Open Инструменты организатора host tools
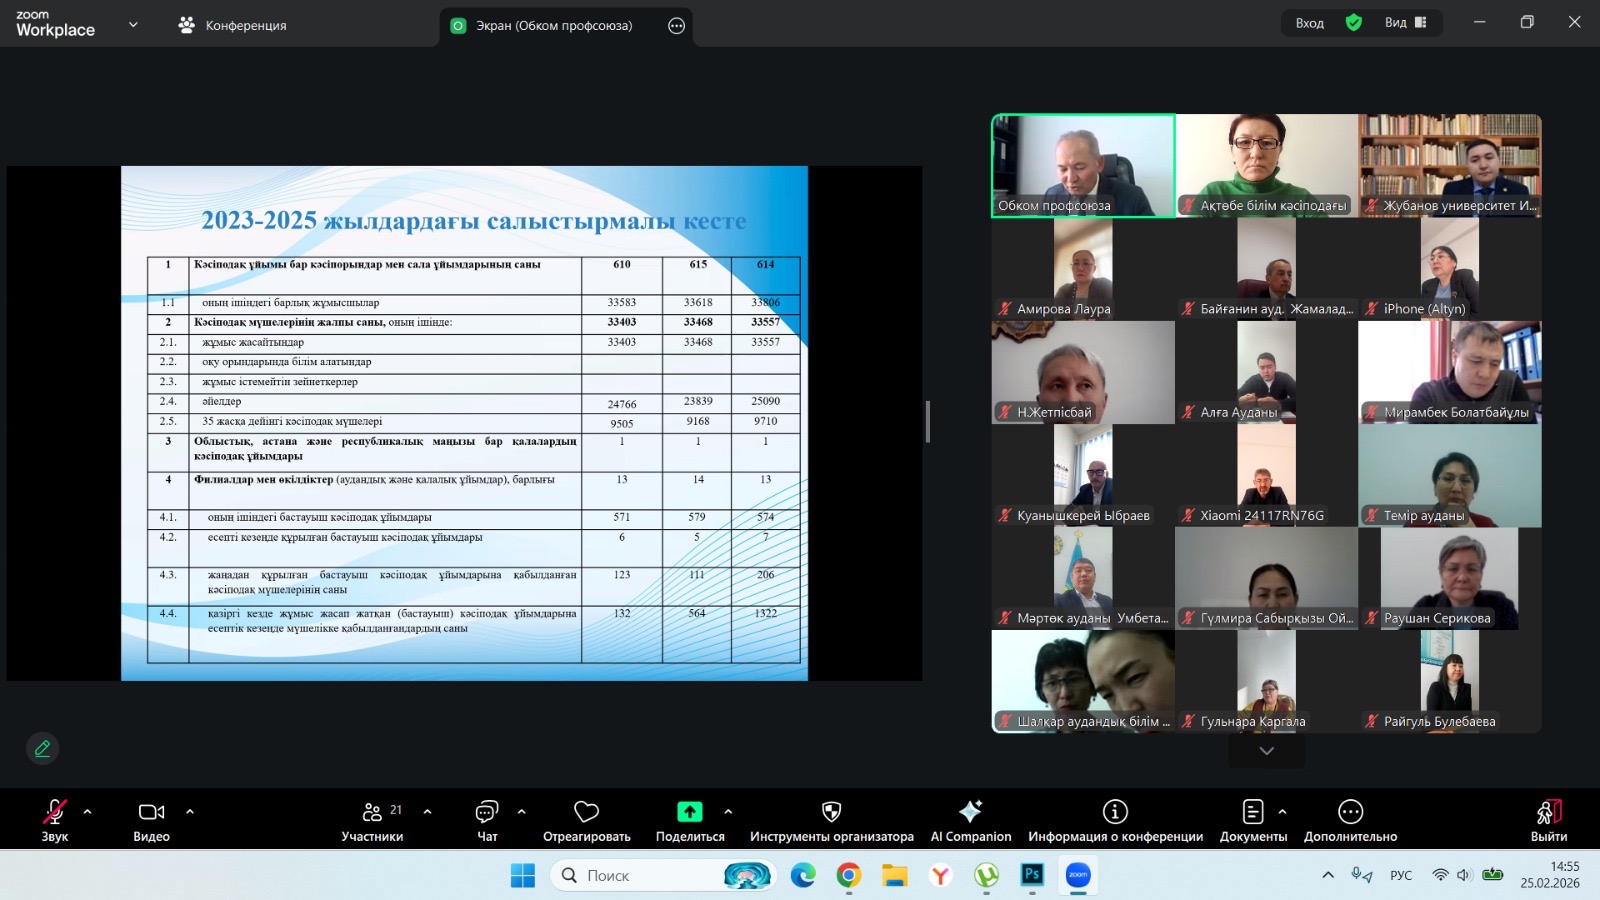 click(831, 820)
